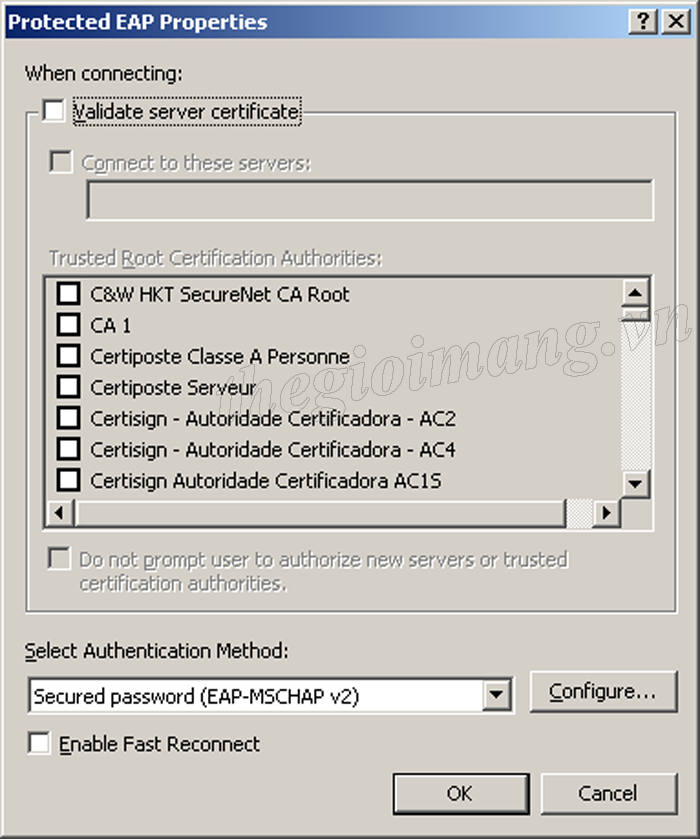
Task: Click the Configure... button
Action: click(x=603, y=691)
